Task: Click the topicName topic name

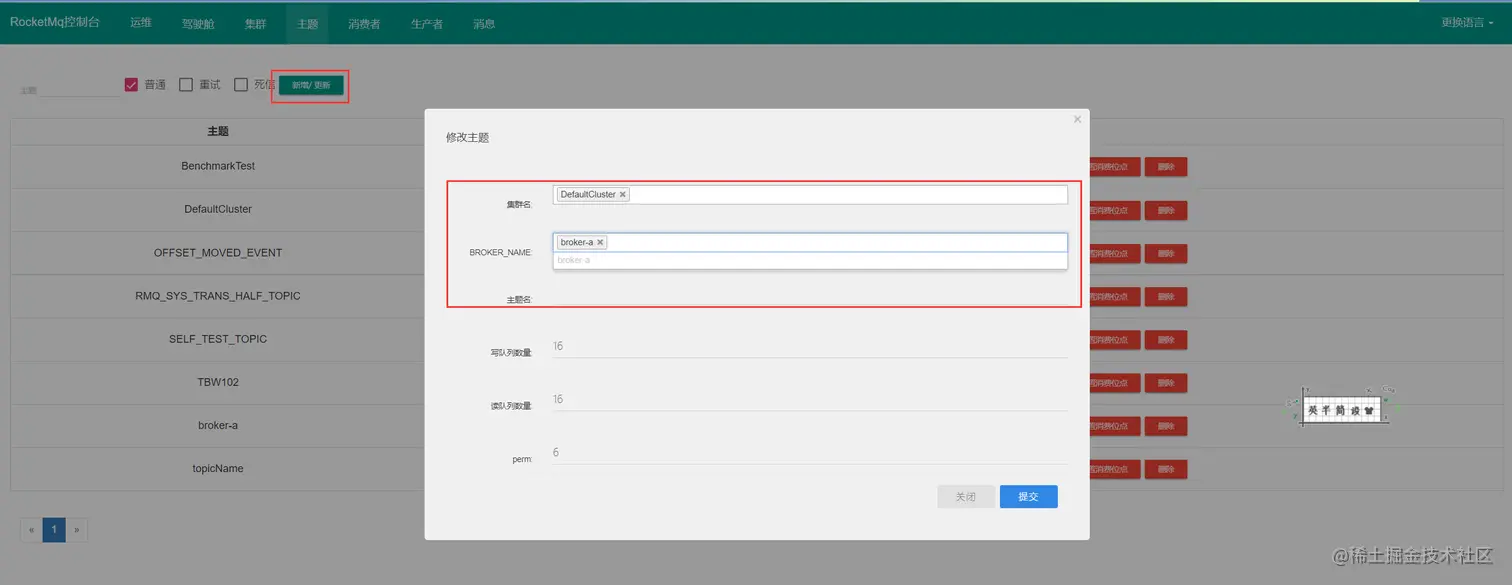Action: tap(218, 468)
